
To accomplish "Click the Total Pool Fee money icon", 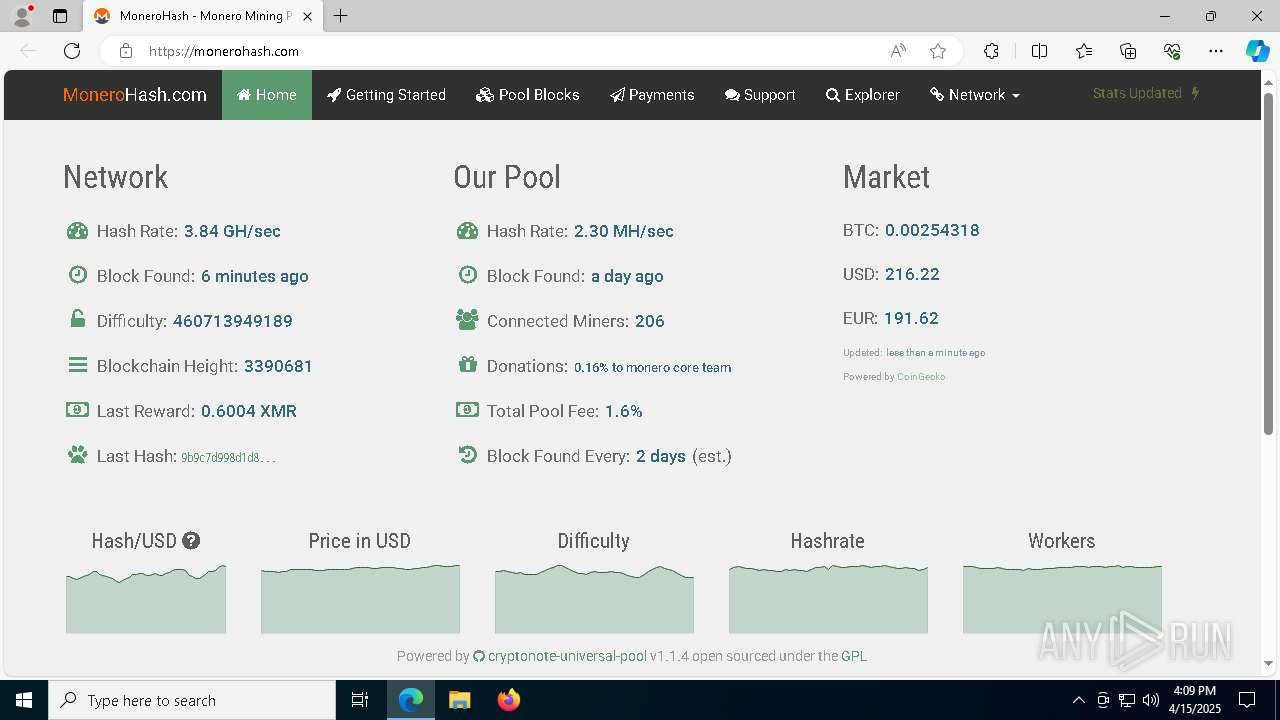I will [467, 410].
